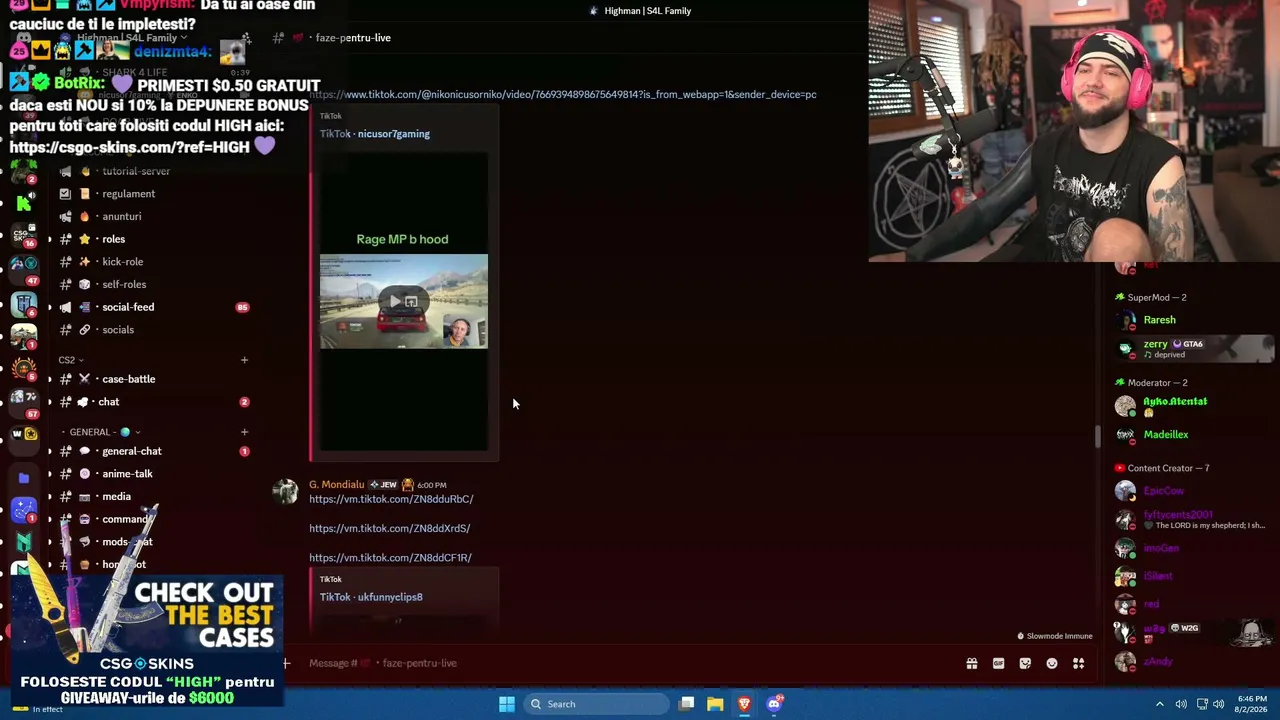Open the server folder icon in sidebar
The width and height of the screenshot is (1280, 720).
pos(24,478)
